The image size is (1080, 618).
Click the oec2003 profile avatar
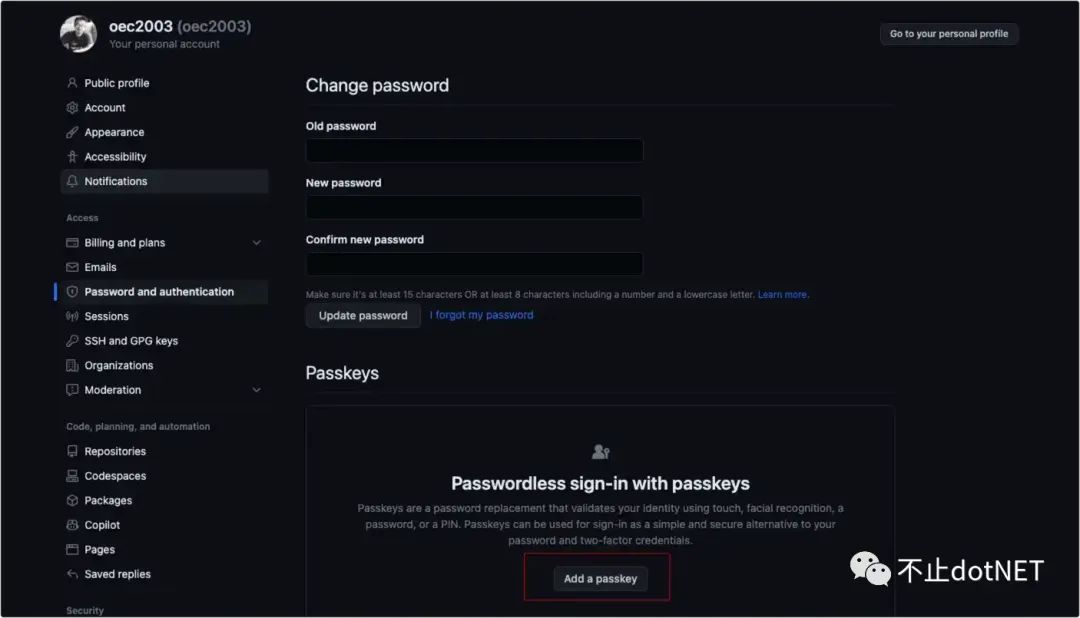[x=78, y=33]
